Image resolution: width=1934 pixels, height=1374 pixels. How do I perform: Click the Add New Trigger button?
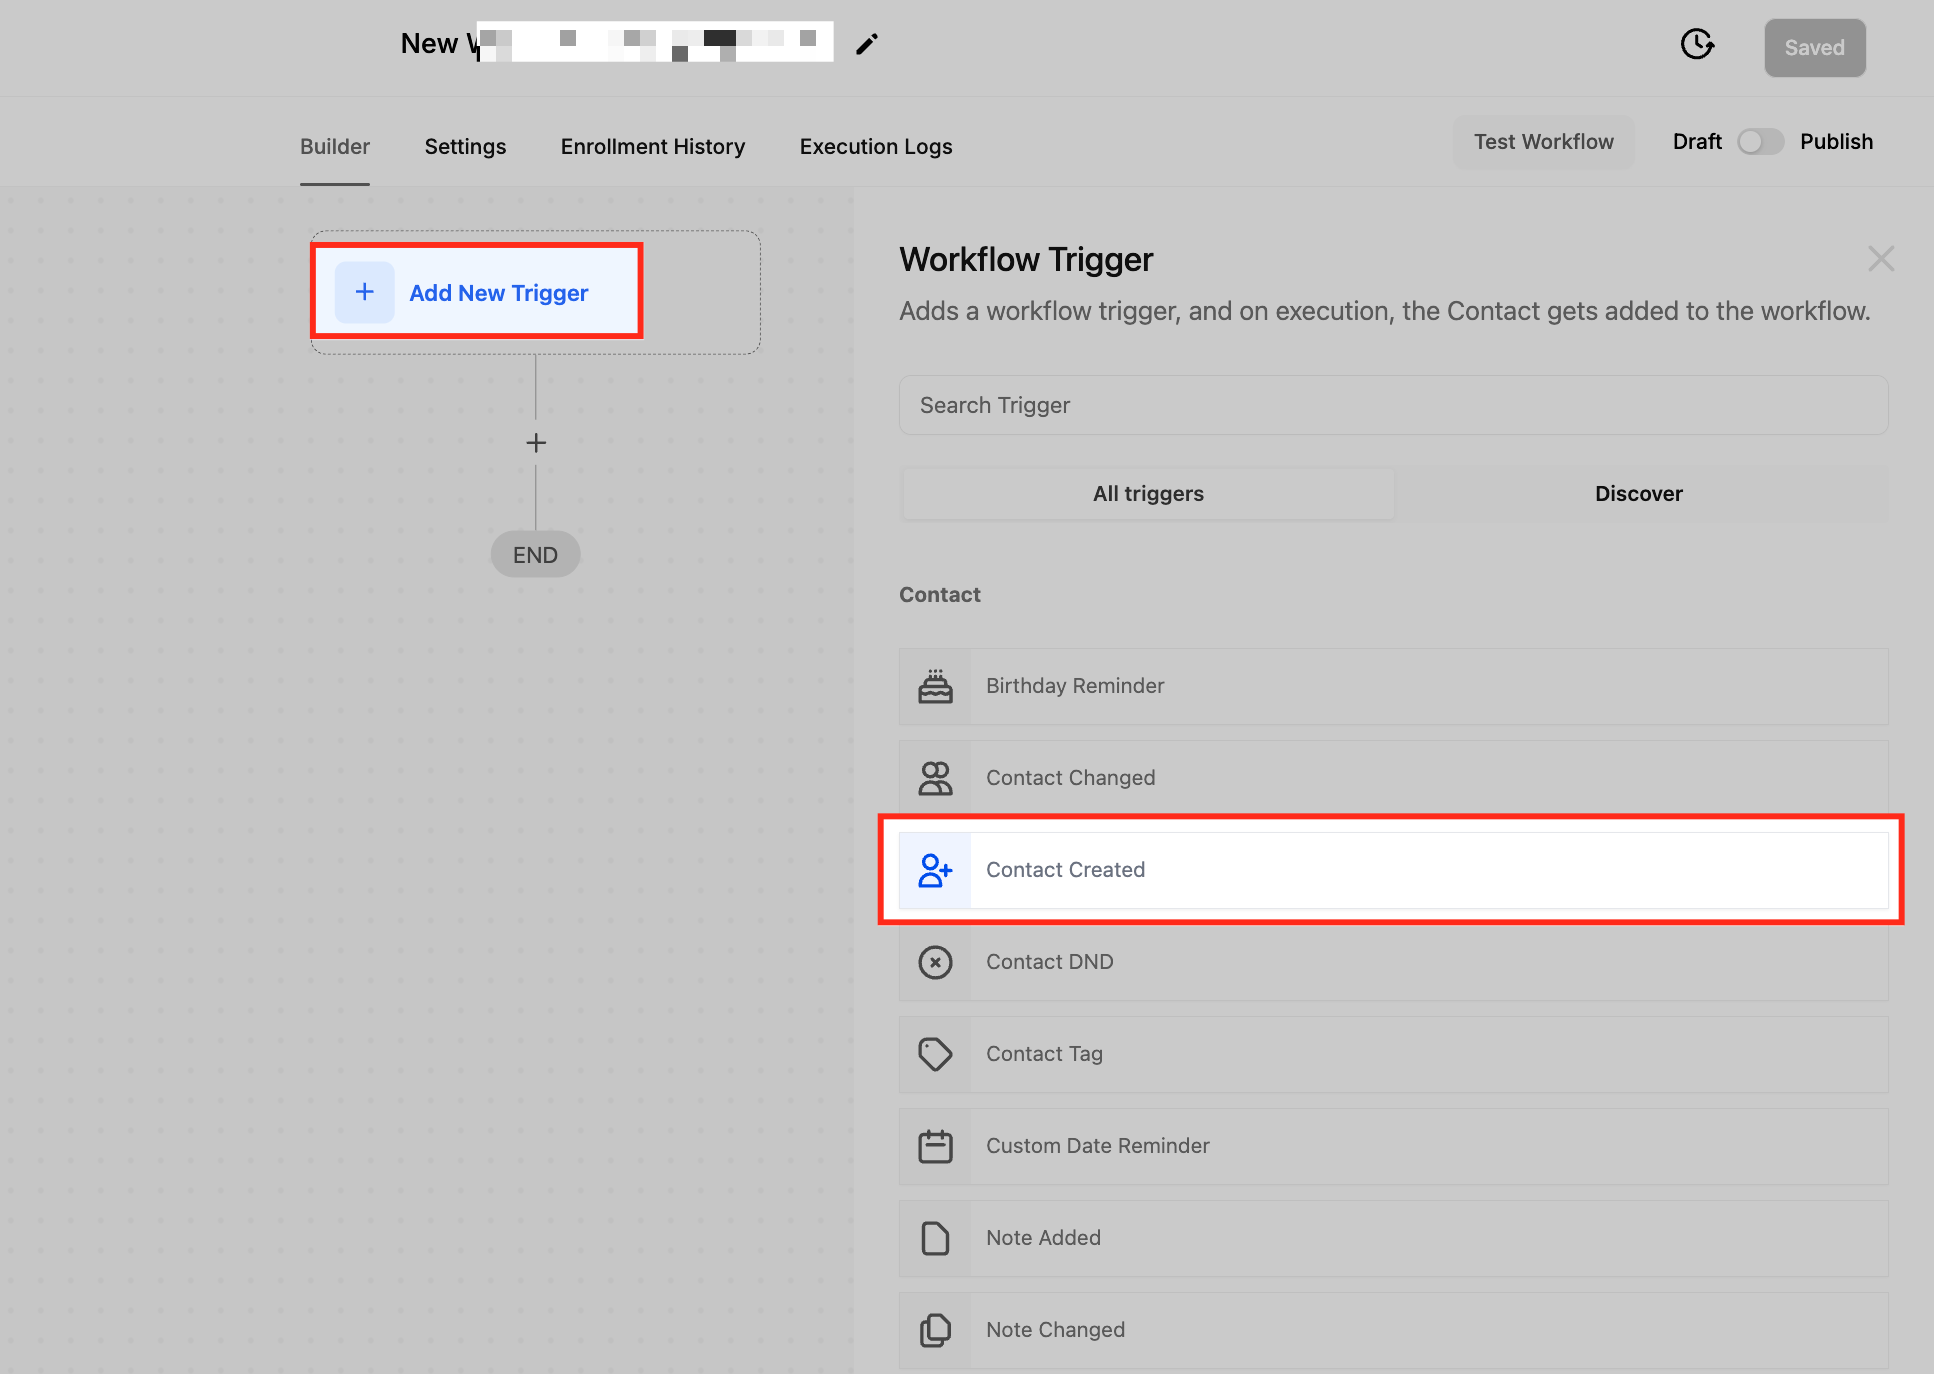[x=477, y=293]
